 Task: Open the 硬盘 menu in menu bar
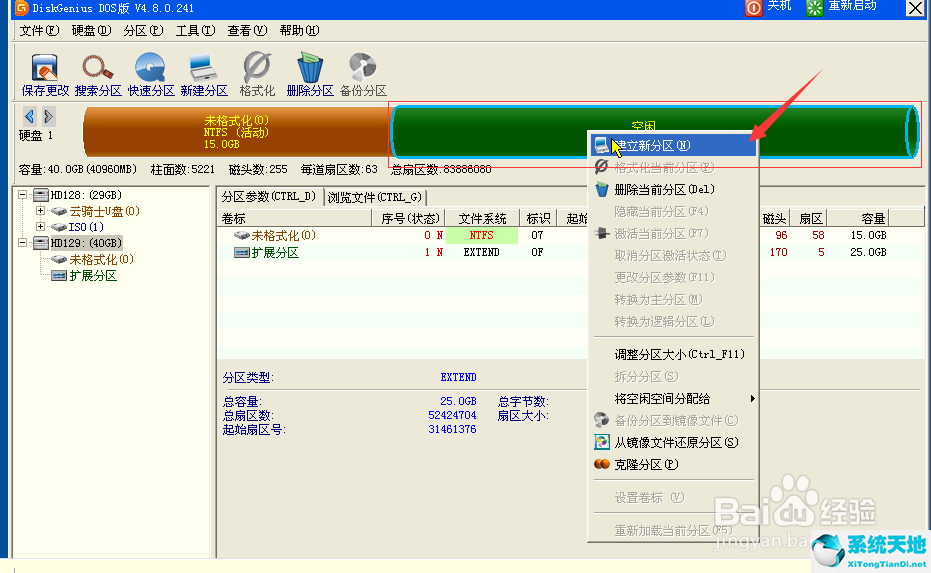click(91, 30)
